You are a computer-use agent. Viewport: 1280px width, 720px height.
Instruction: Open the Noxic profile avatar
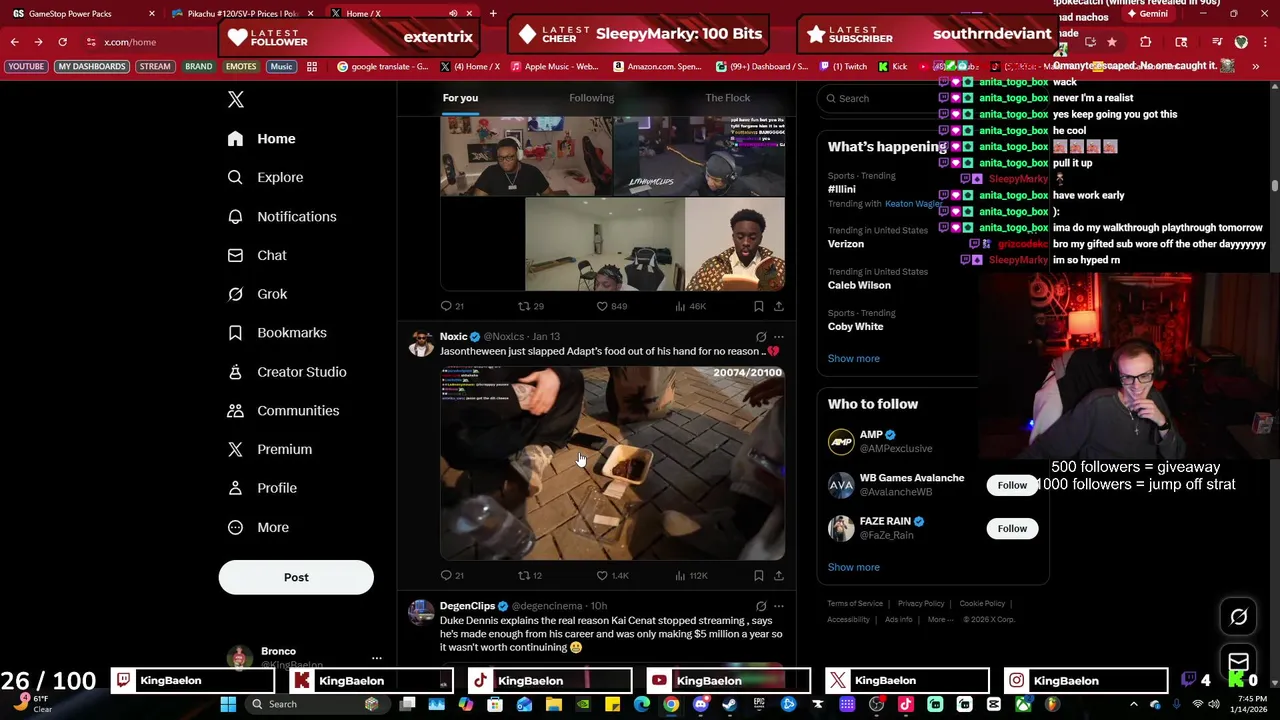(421, 344)
